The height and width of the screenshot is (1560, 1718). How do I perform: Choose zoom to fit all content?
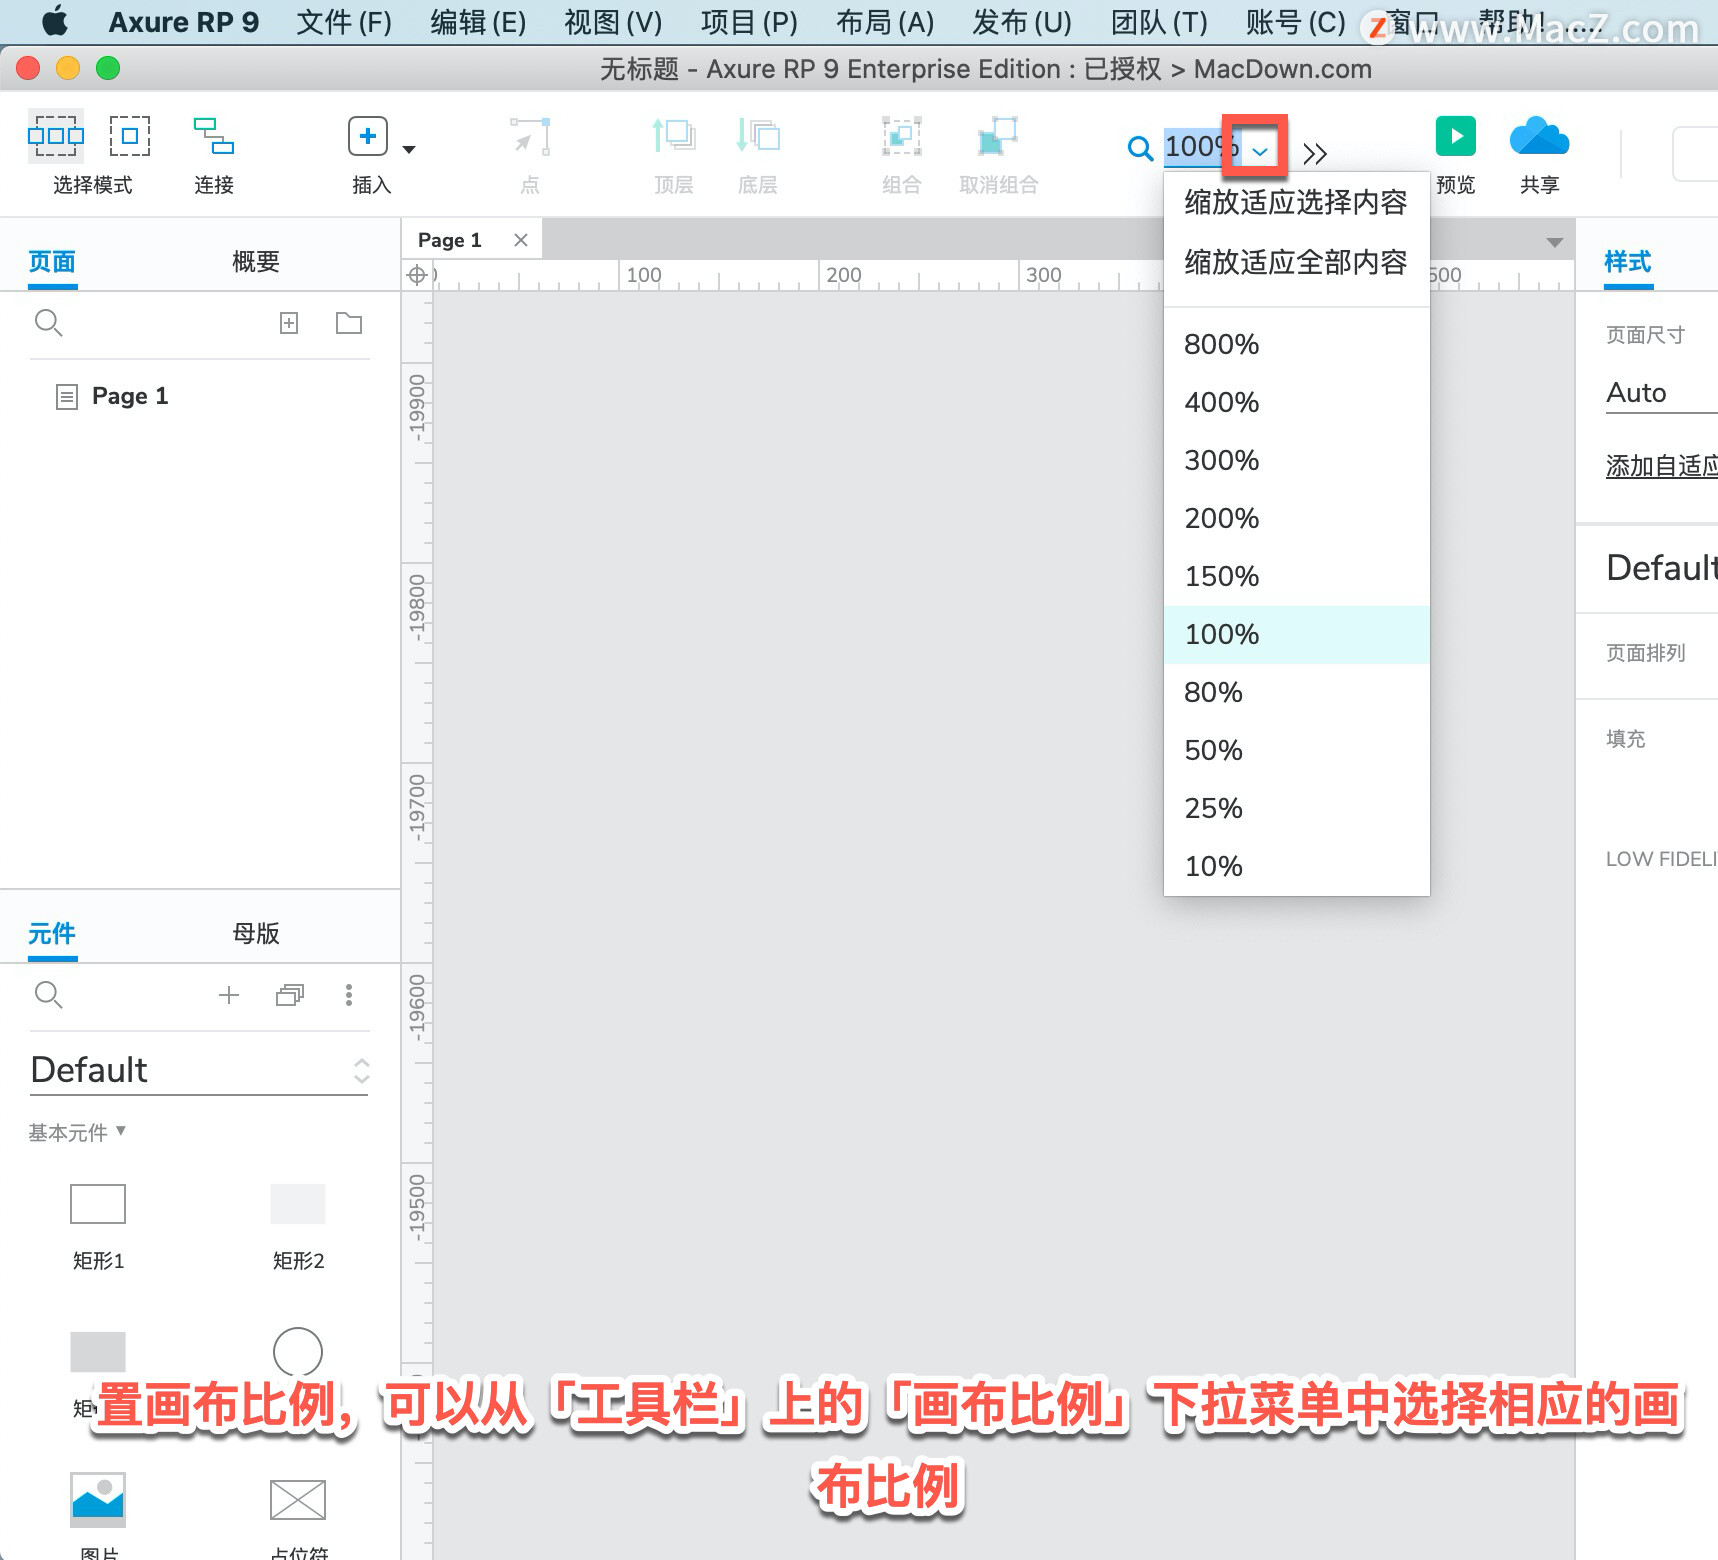1296,262
